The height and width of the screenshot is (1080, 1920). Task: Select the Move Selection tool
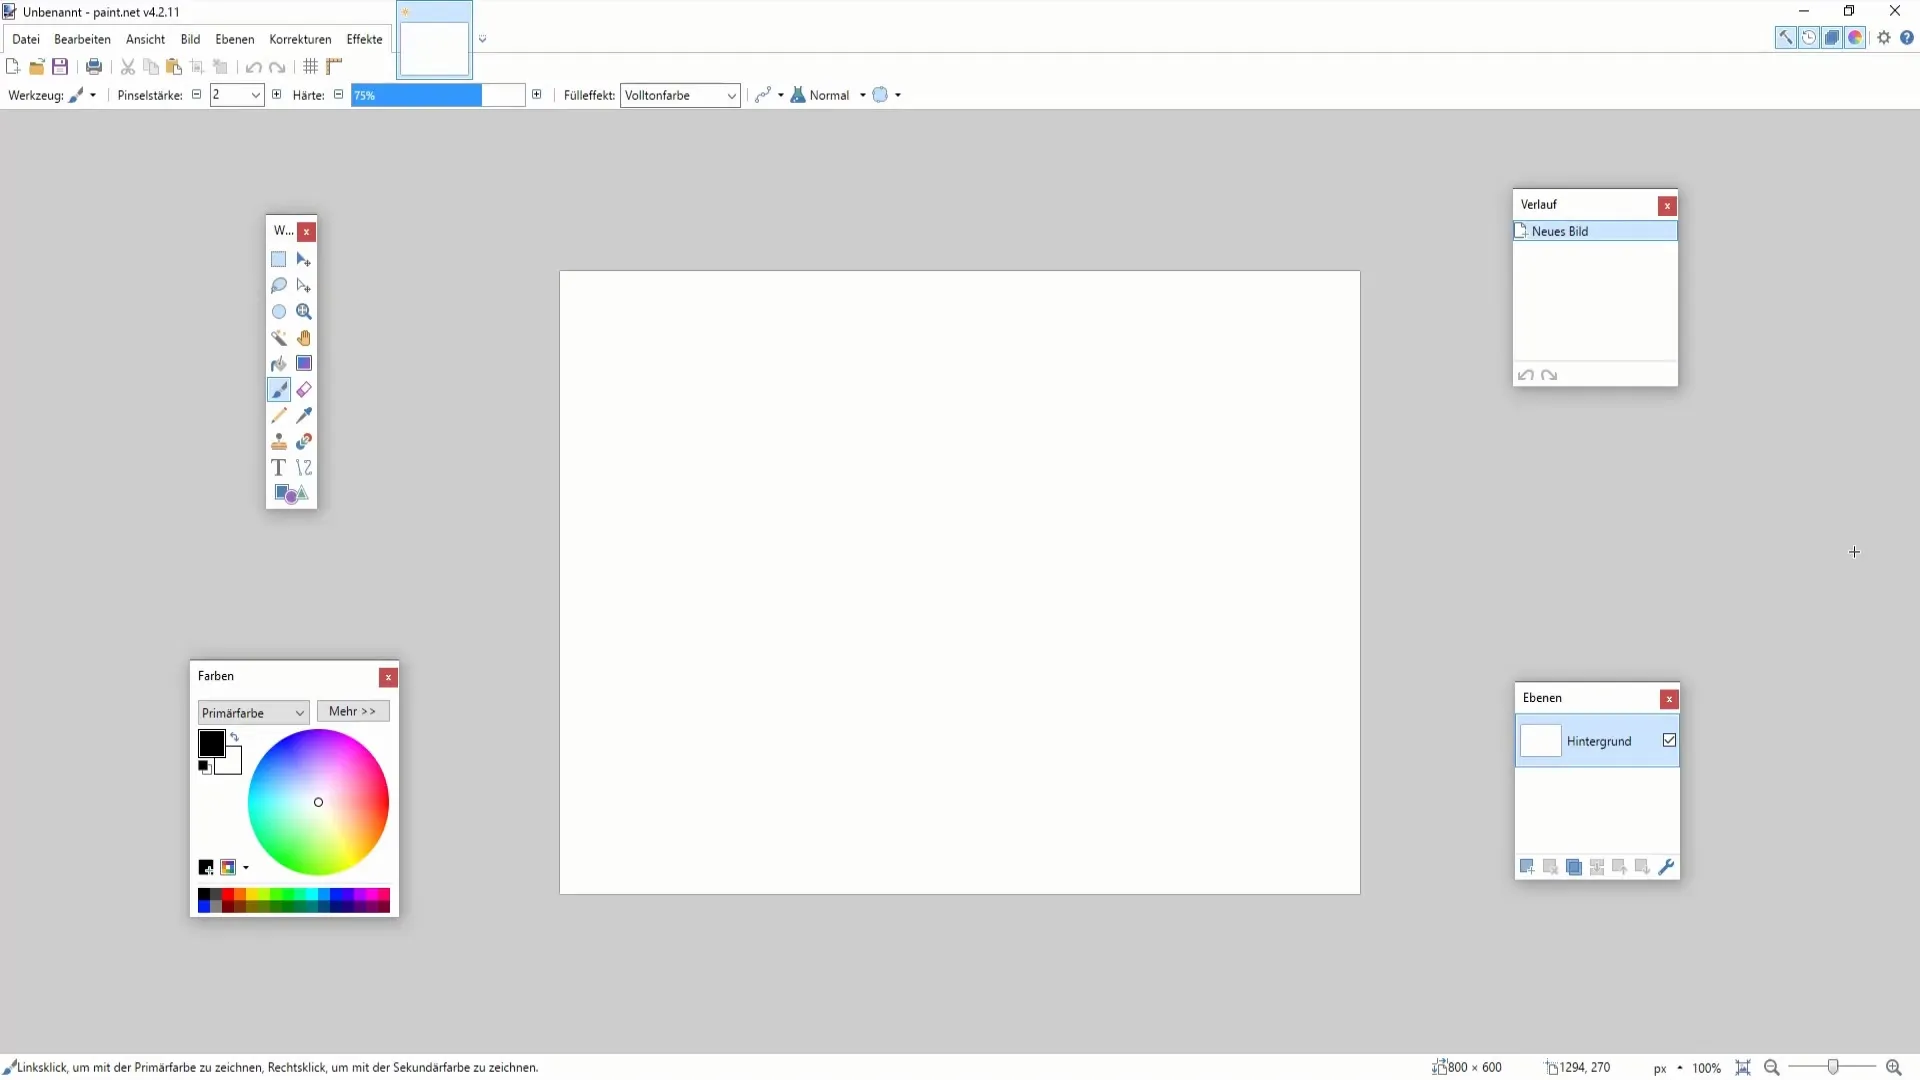(x=304, y=285)
